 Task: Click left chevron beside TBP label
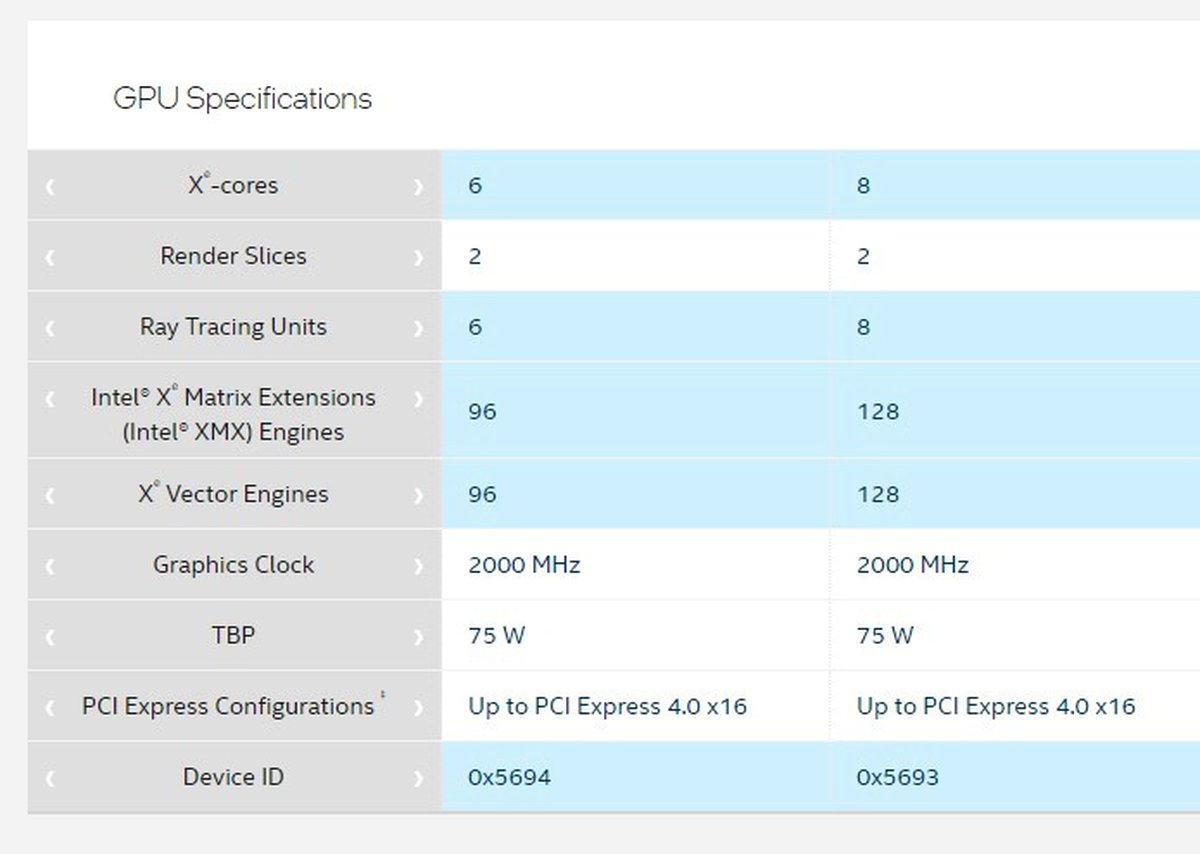50,636
